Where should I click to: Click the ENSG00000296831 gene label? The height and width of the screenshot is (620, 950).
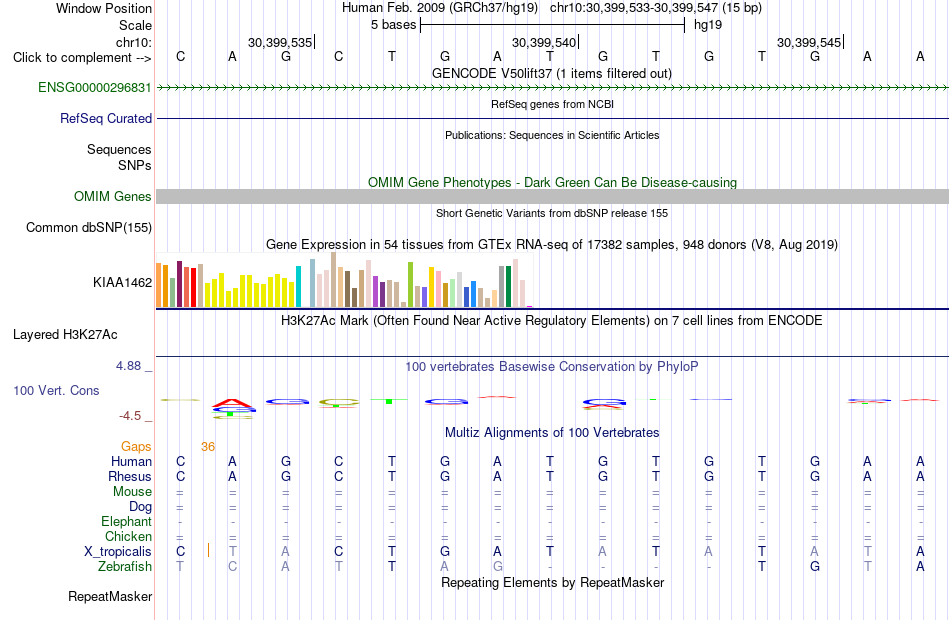(95, 87)
